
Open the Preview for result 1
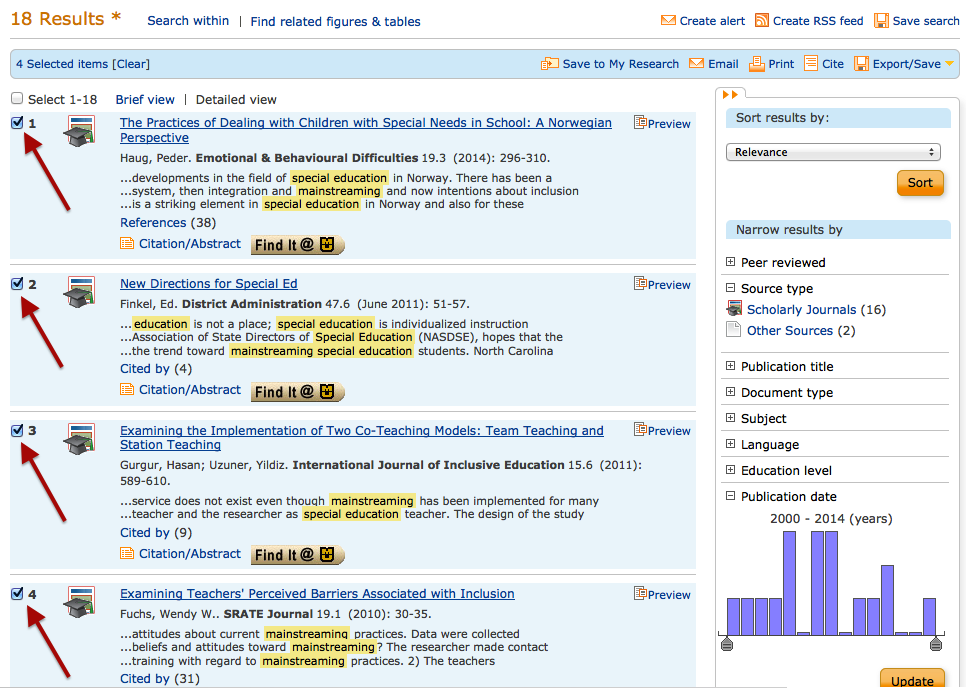coord(662,123)
